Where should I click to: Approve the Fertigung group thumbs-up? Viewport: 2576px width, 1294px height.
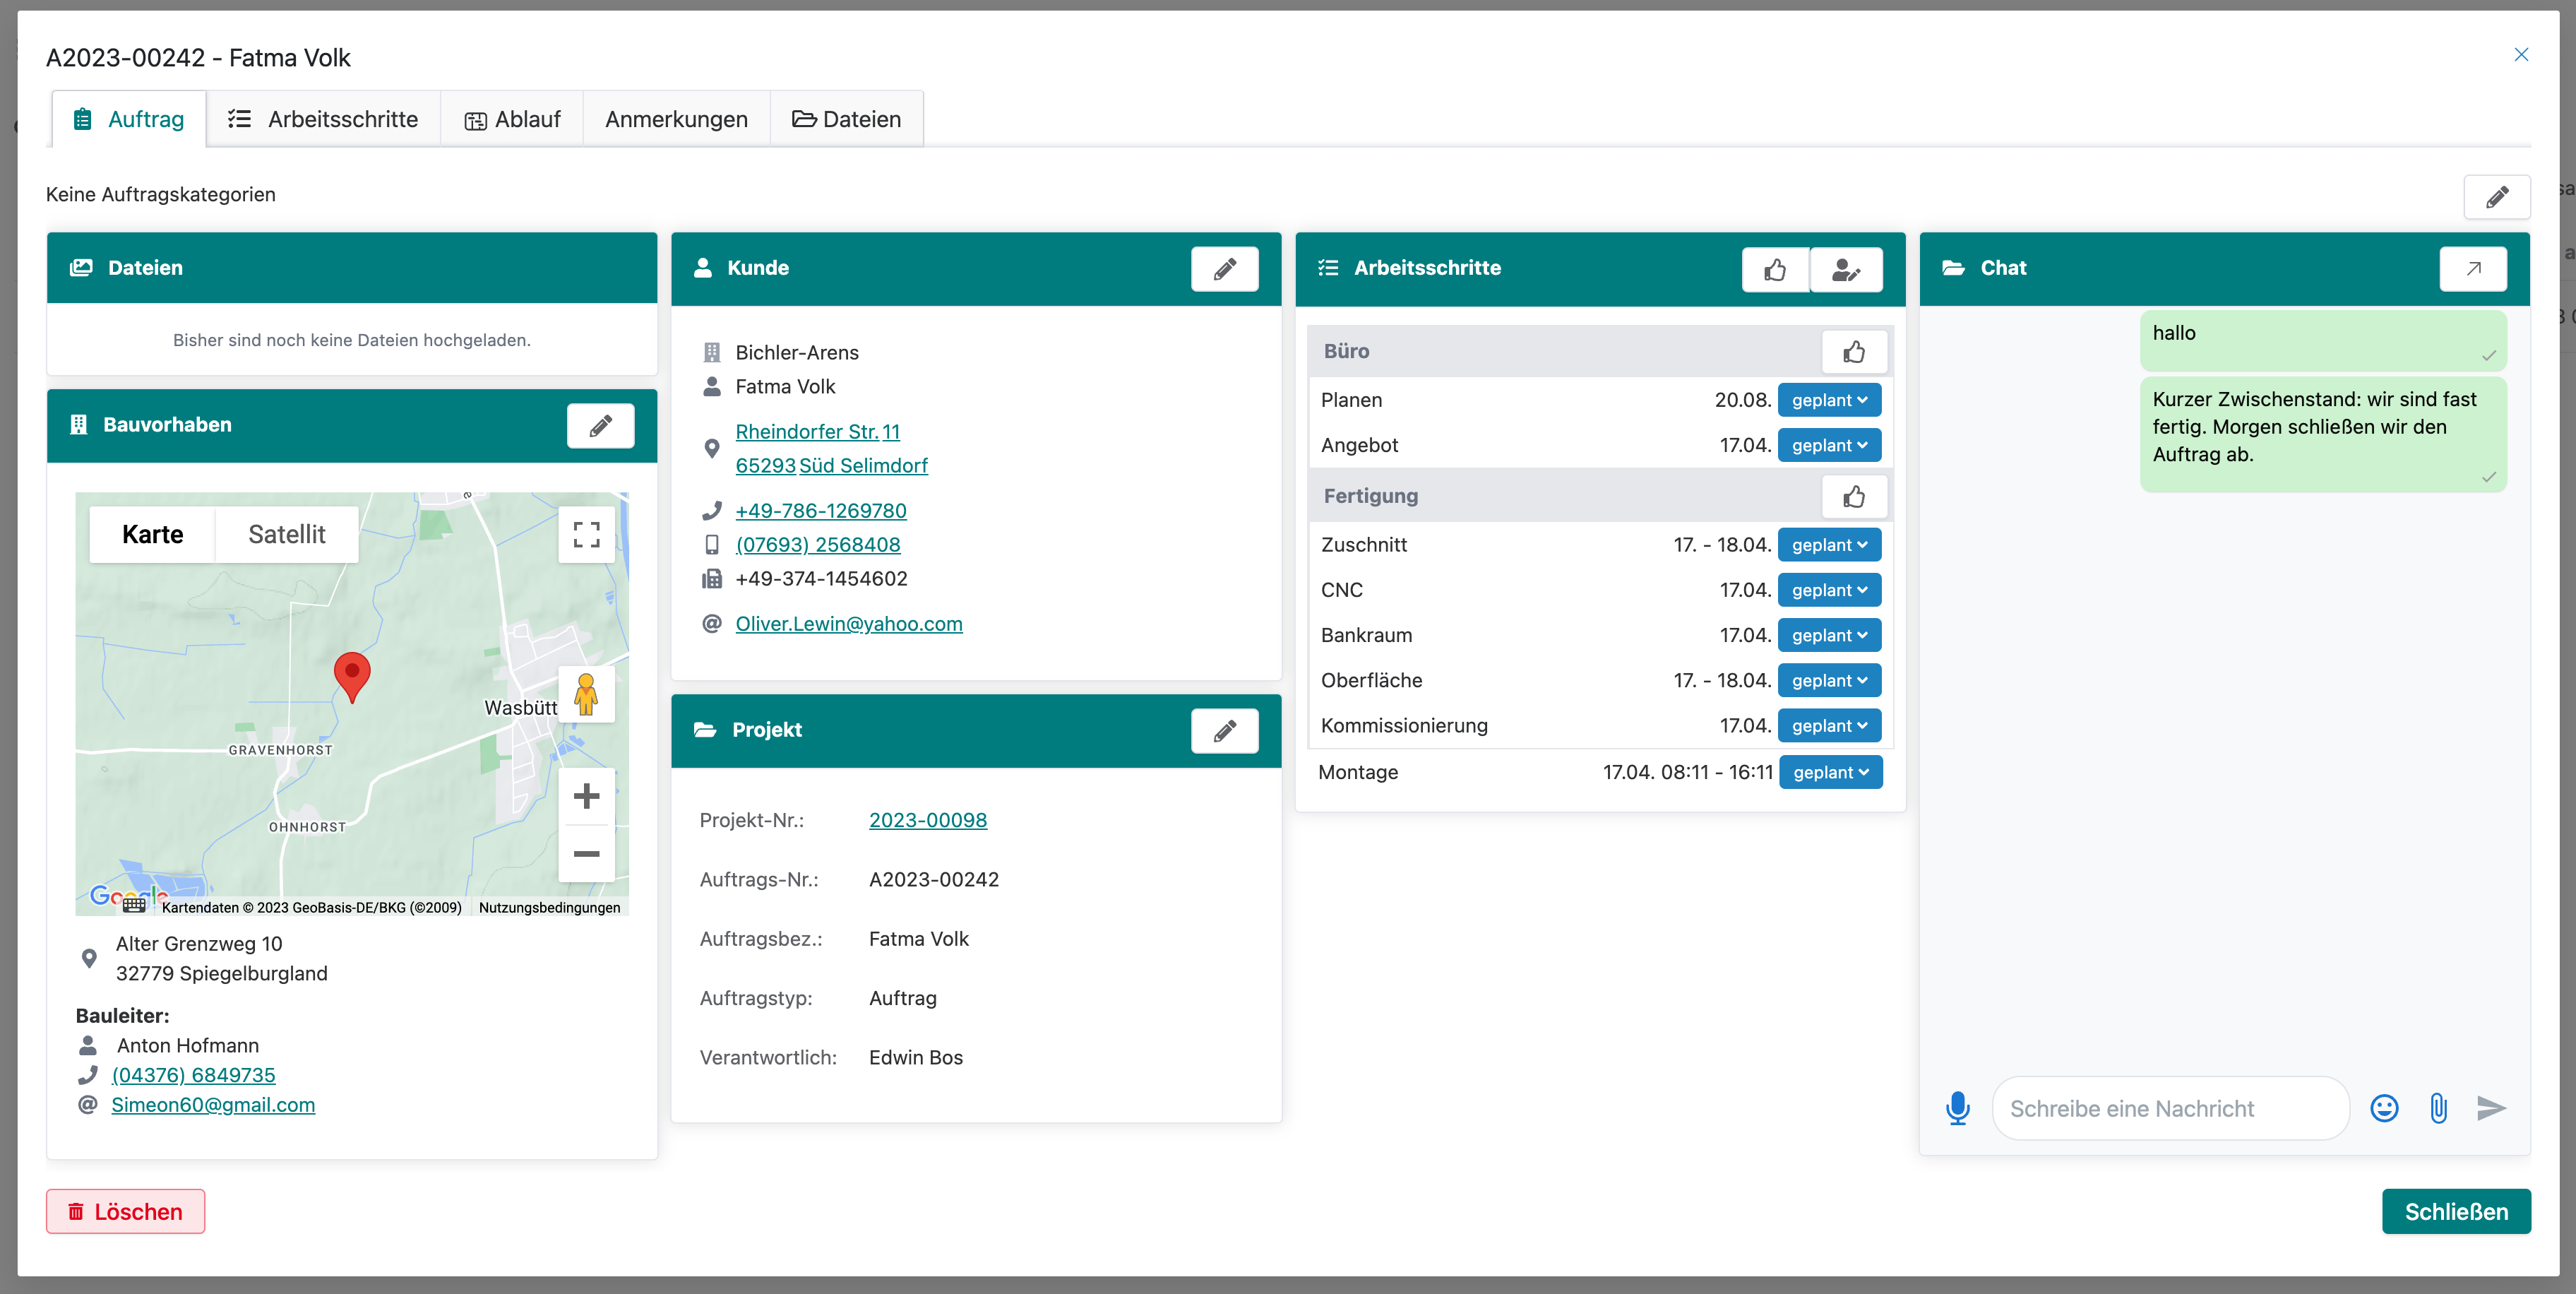click(x=1854, y=496)
